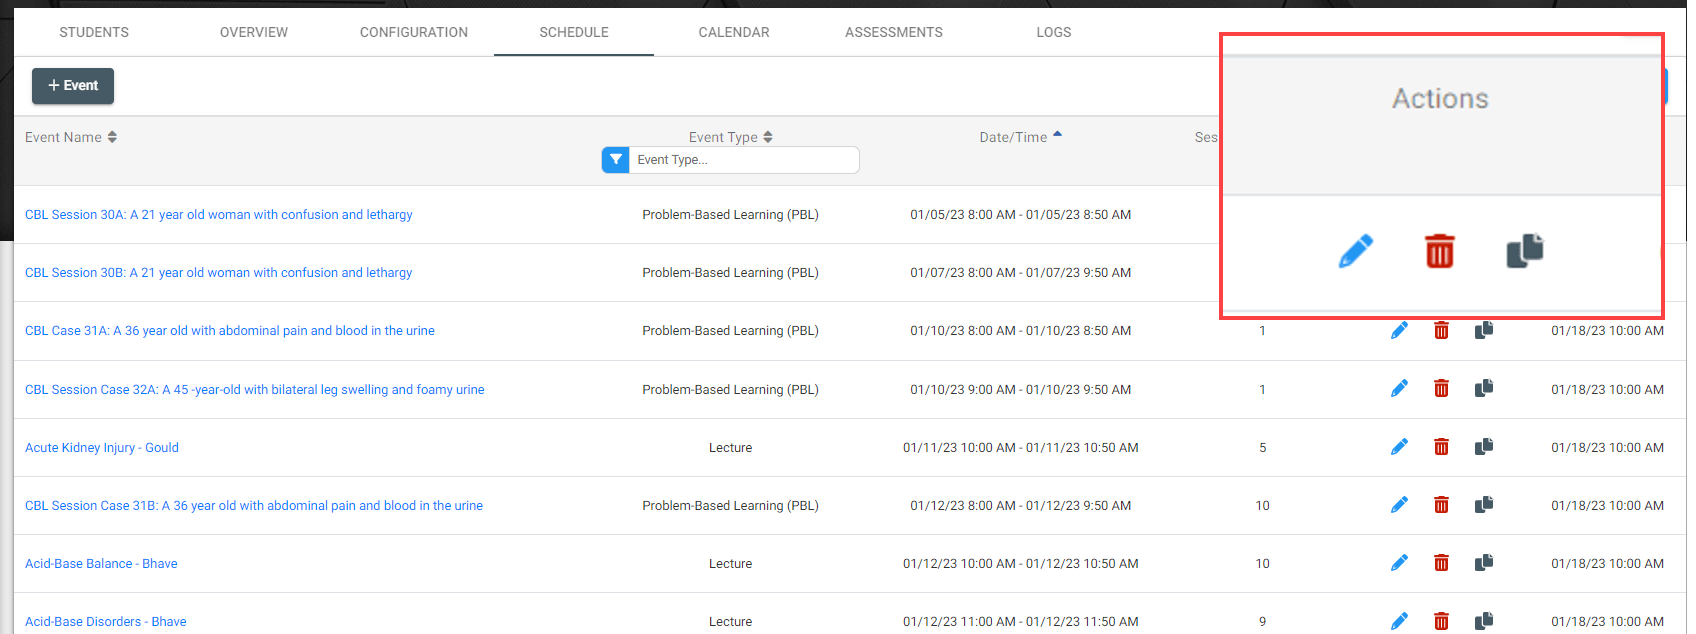This screenshot has height=634, width=1696.
Task: Open Acid-Base Disorders - Bhave link
Action: pyautogui.click(x=106, y=621)
